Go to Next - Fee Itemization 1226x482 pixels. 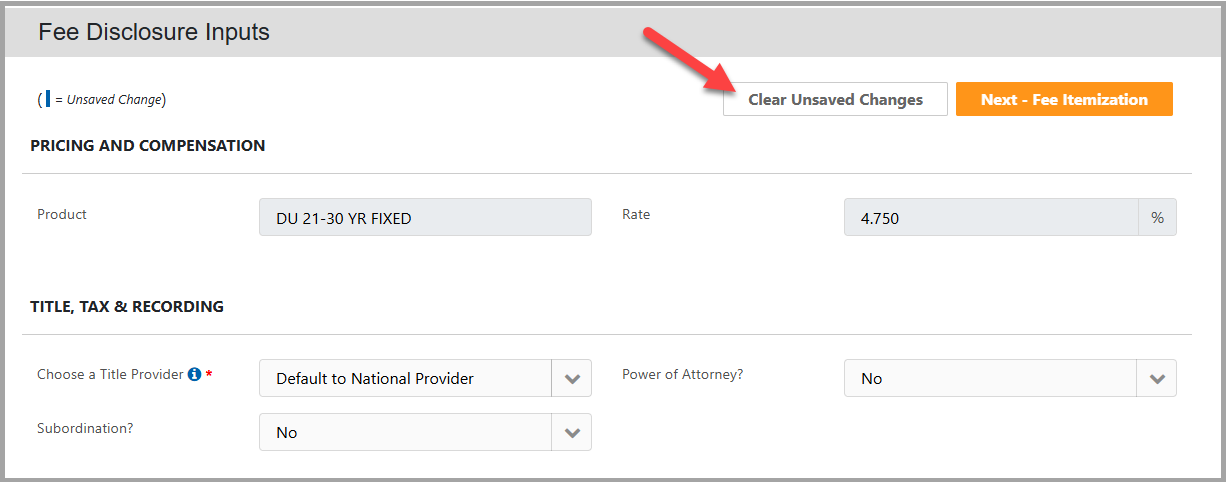(x=1064, y=99)
